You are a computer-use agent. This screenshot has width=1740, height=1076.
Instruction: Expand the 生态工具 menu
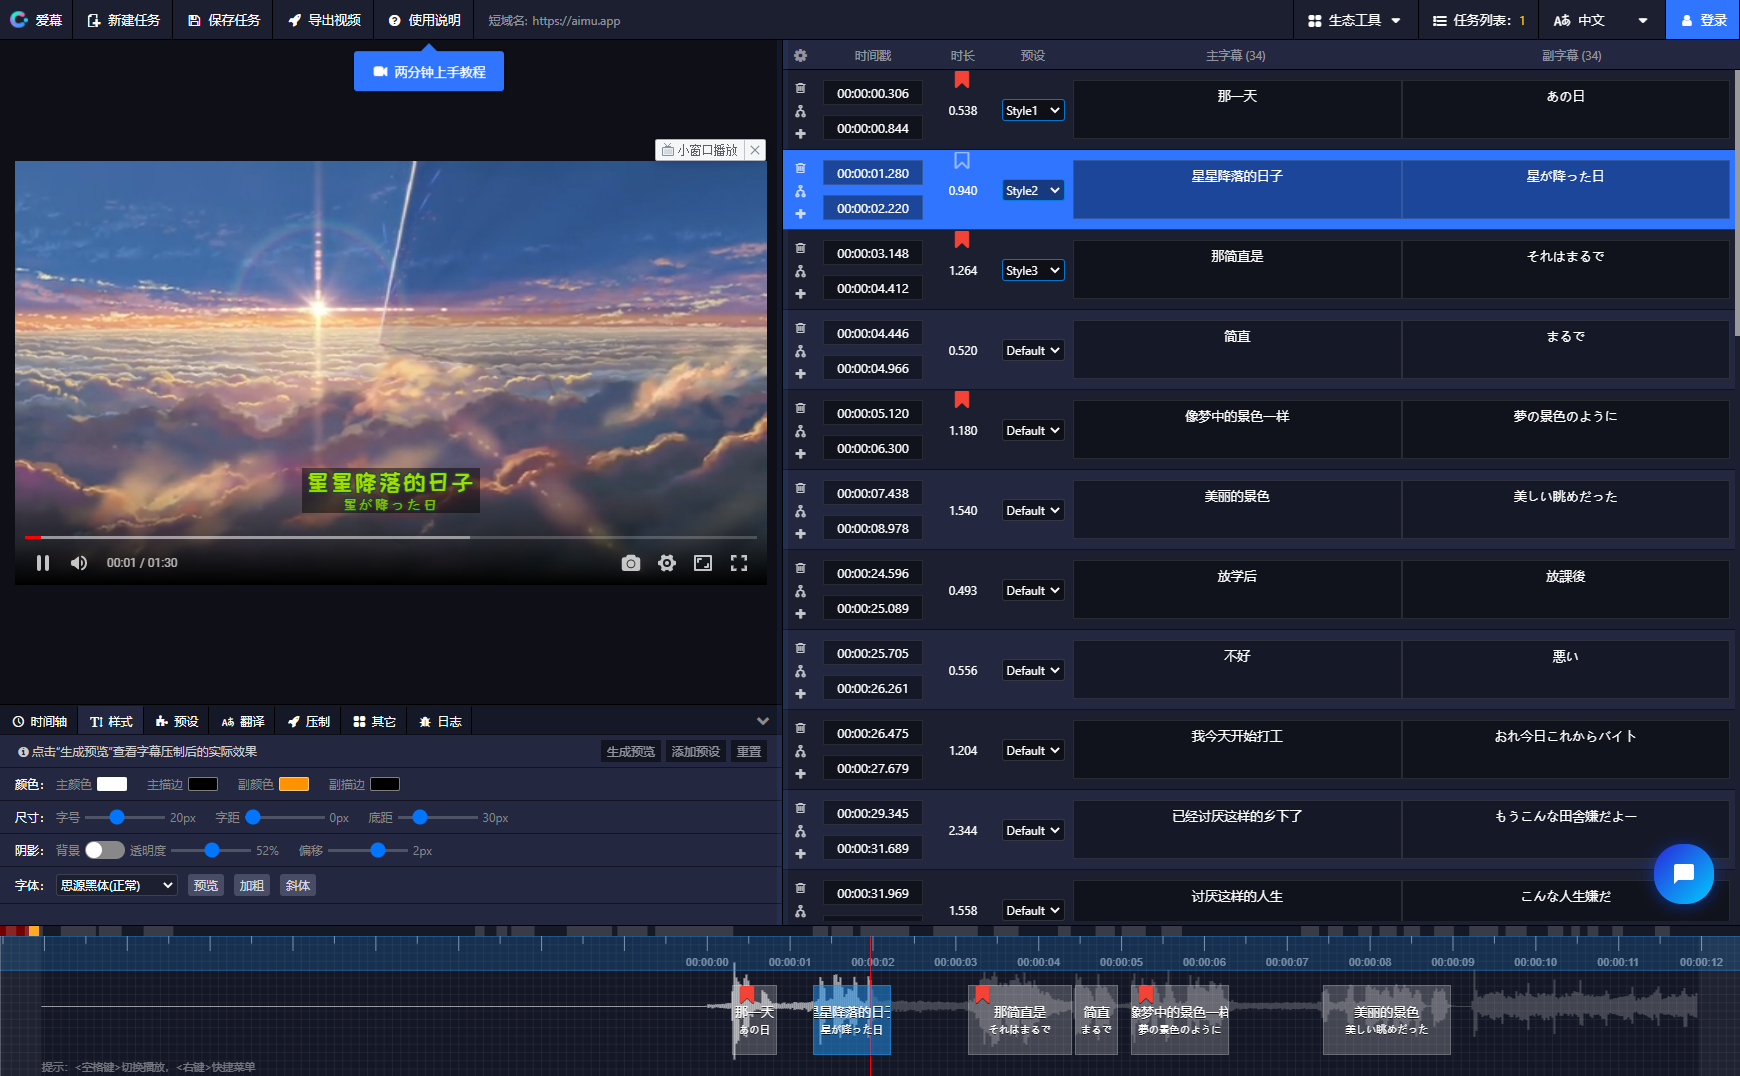point(1355,20)
